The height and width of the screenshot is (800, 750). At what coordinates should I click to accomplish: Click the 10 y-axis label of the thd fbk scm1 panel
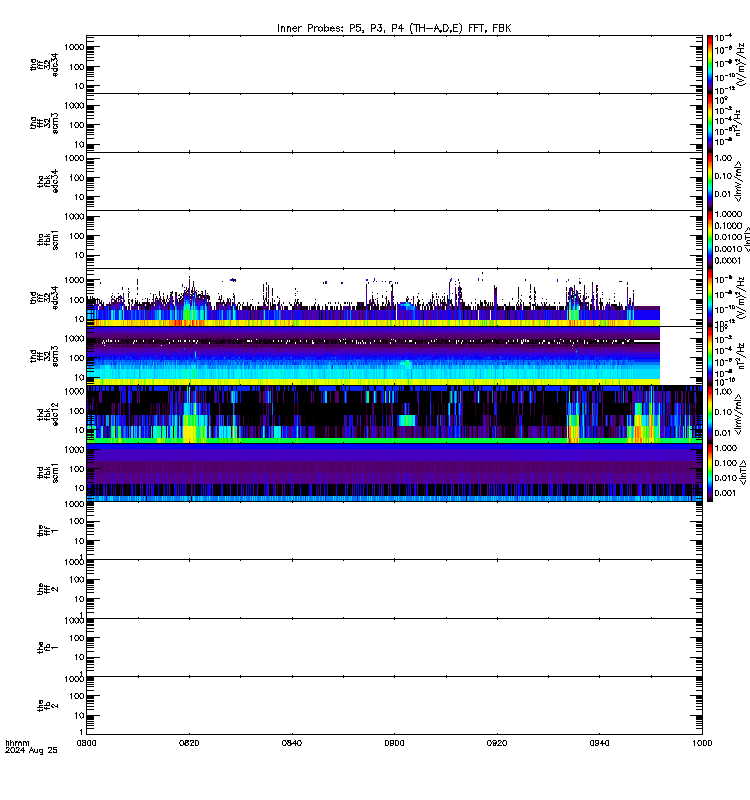(x=79, y=488)
